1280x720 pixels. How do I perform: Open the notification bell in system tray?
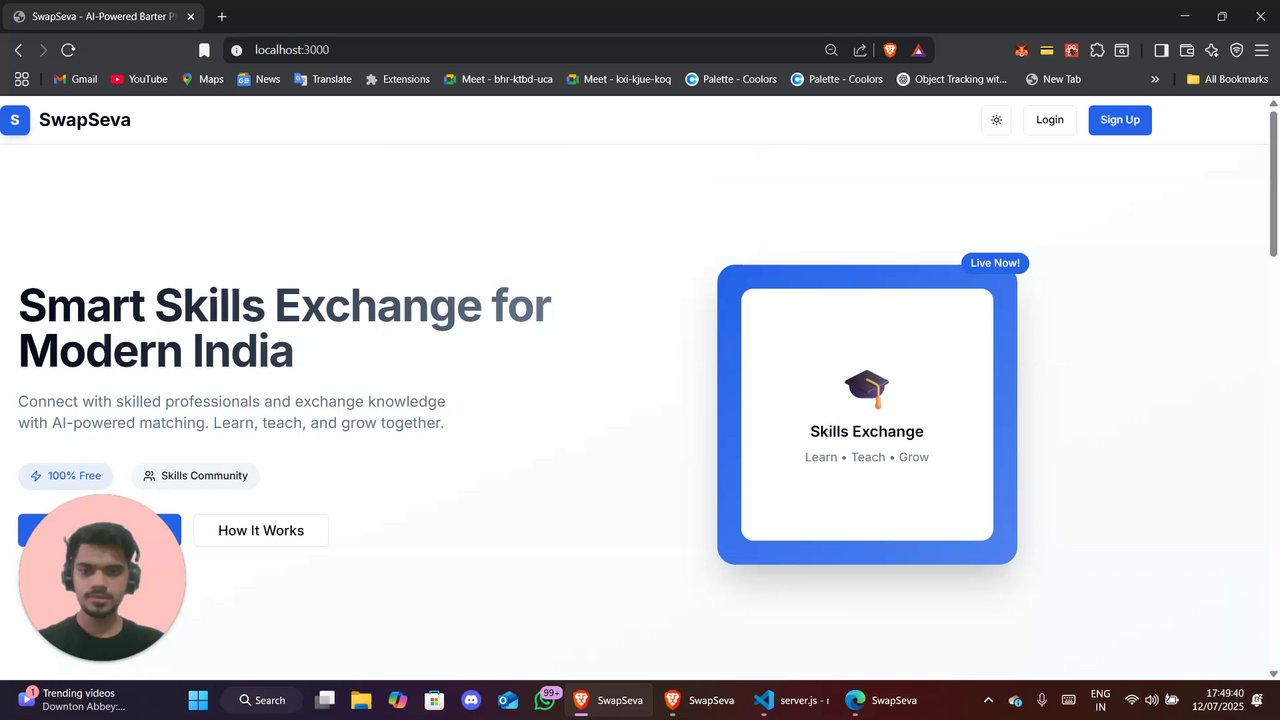(1257, 700)
